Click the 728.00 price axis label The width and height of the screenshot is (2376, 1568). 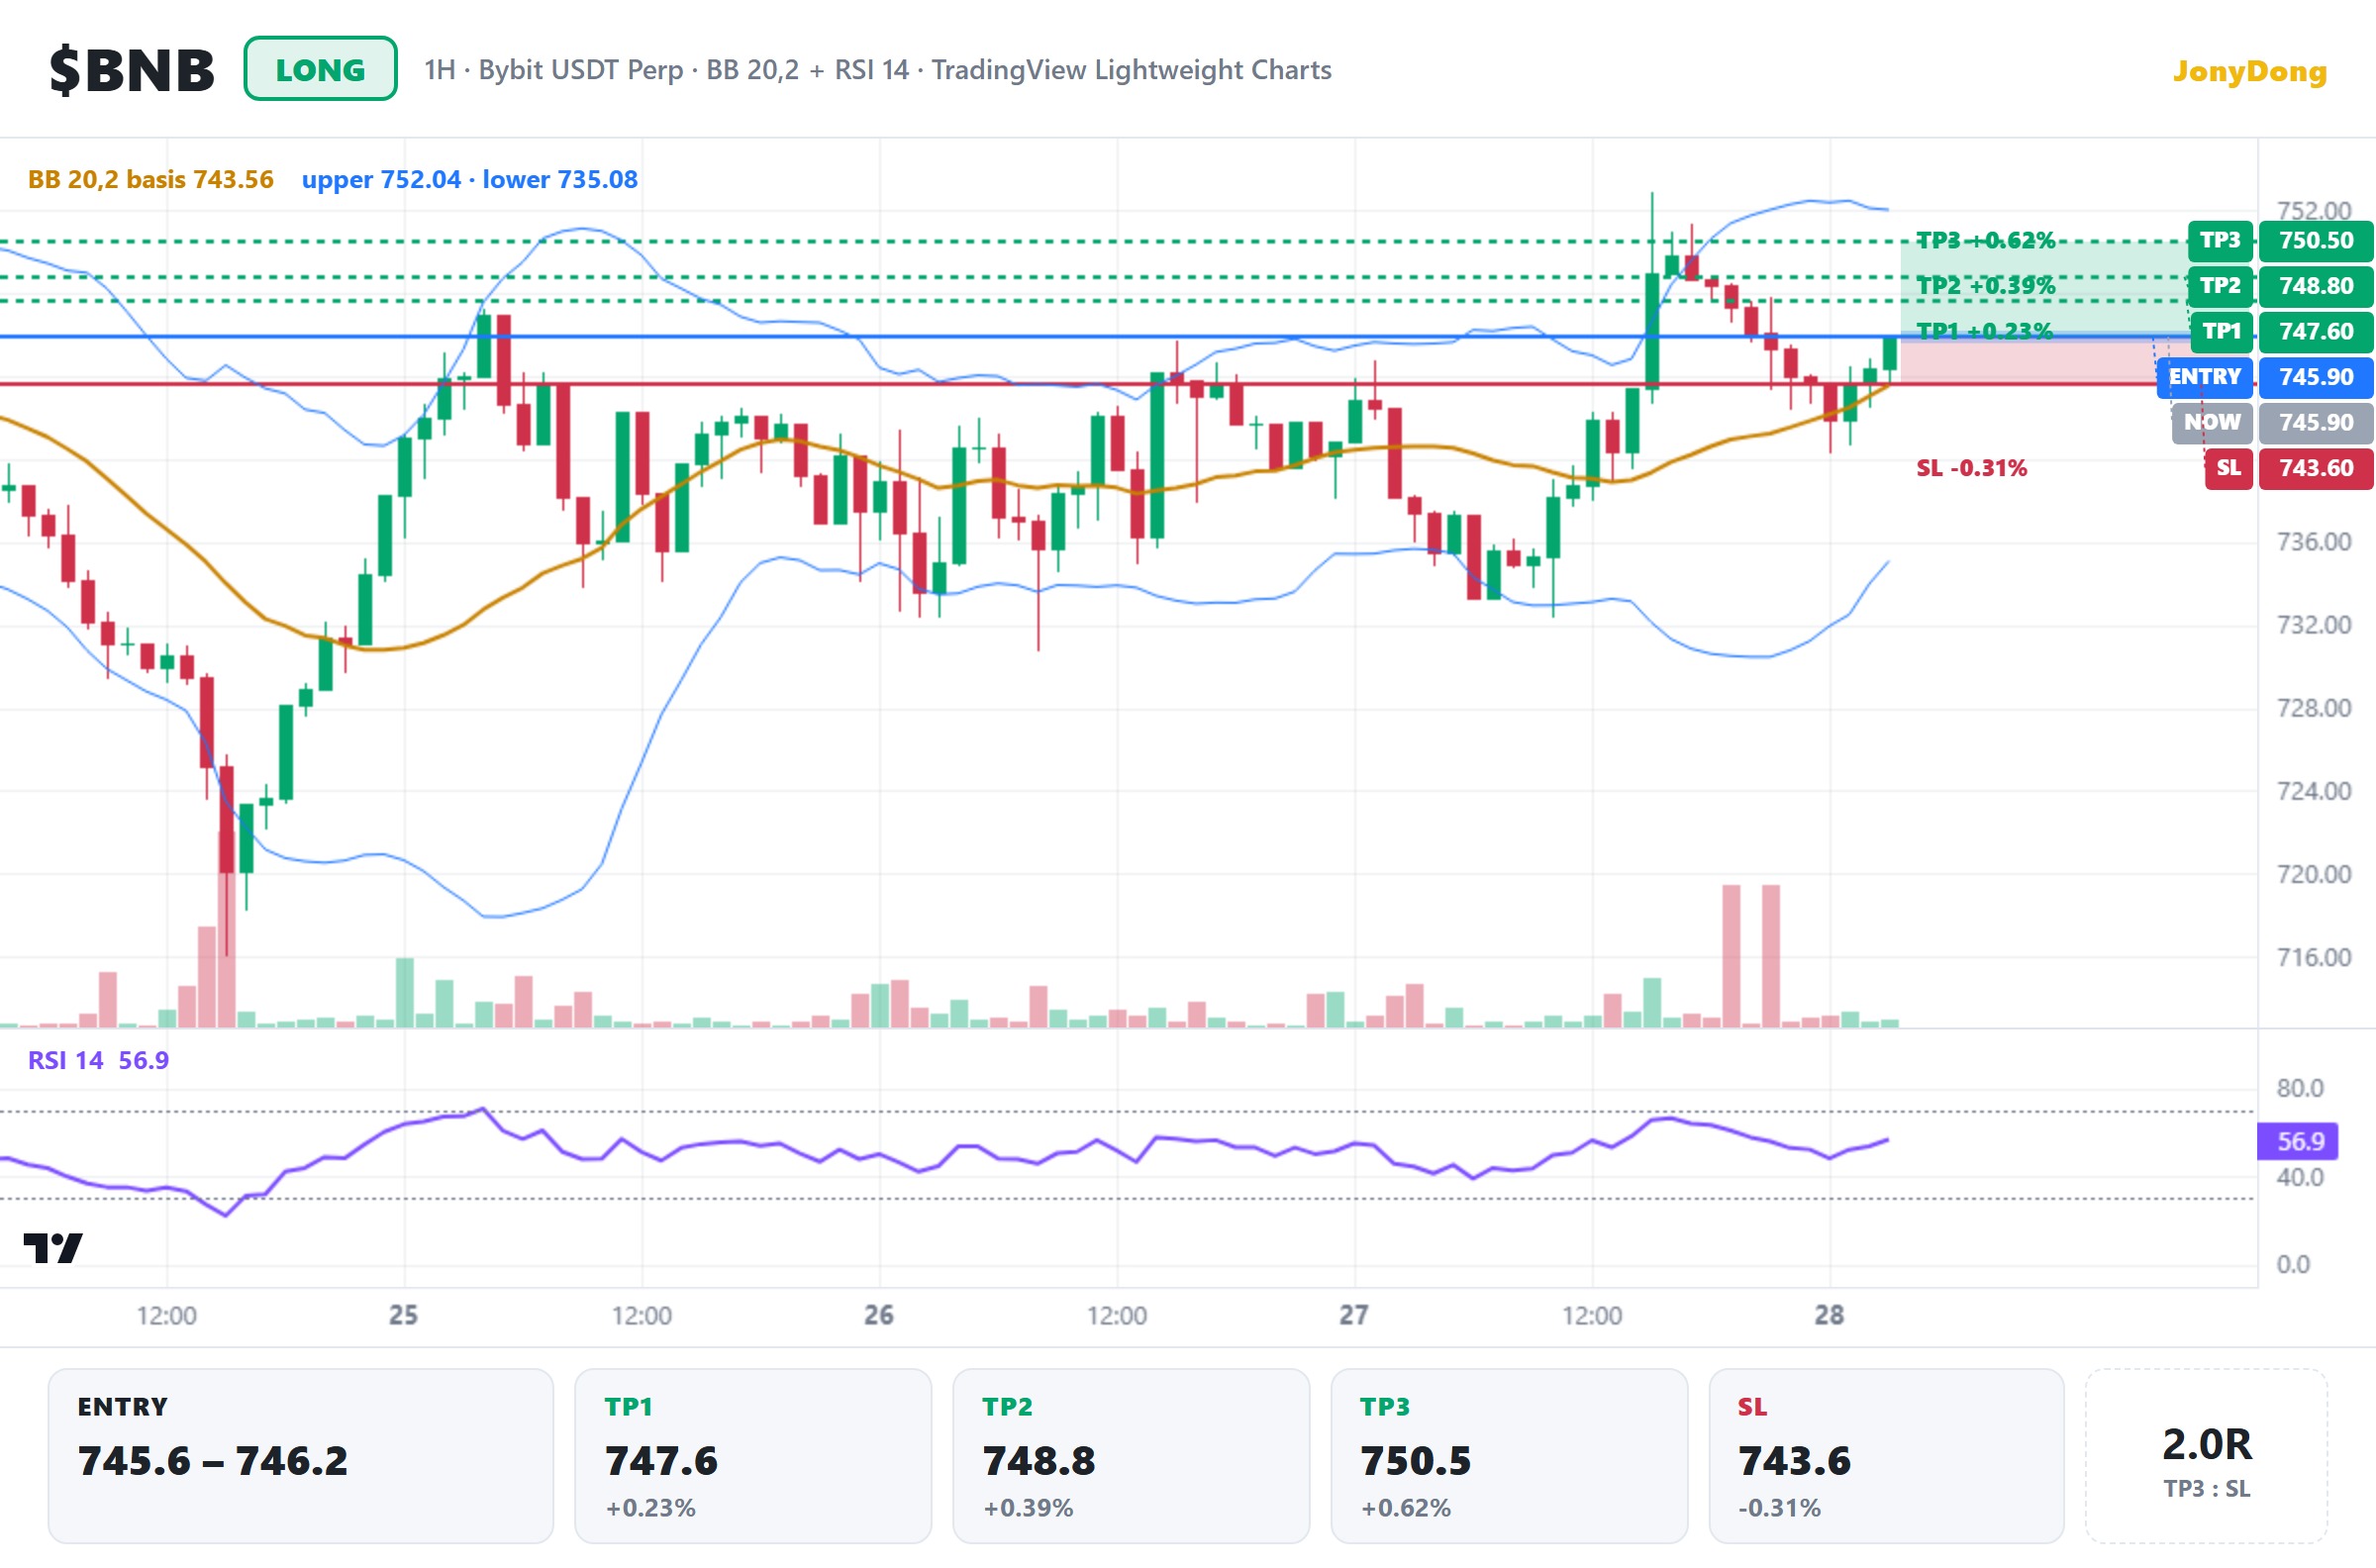pyautogui.click(x=2314, y=708)
